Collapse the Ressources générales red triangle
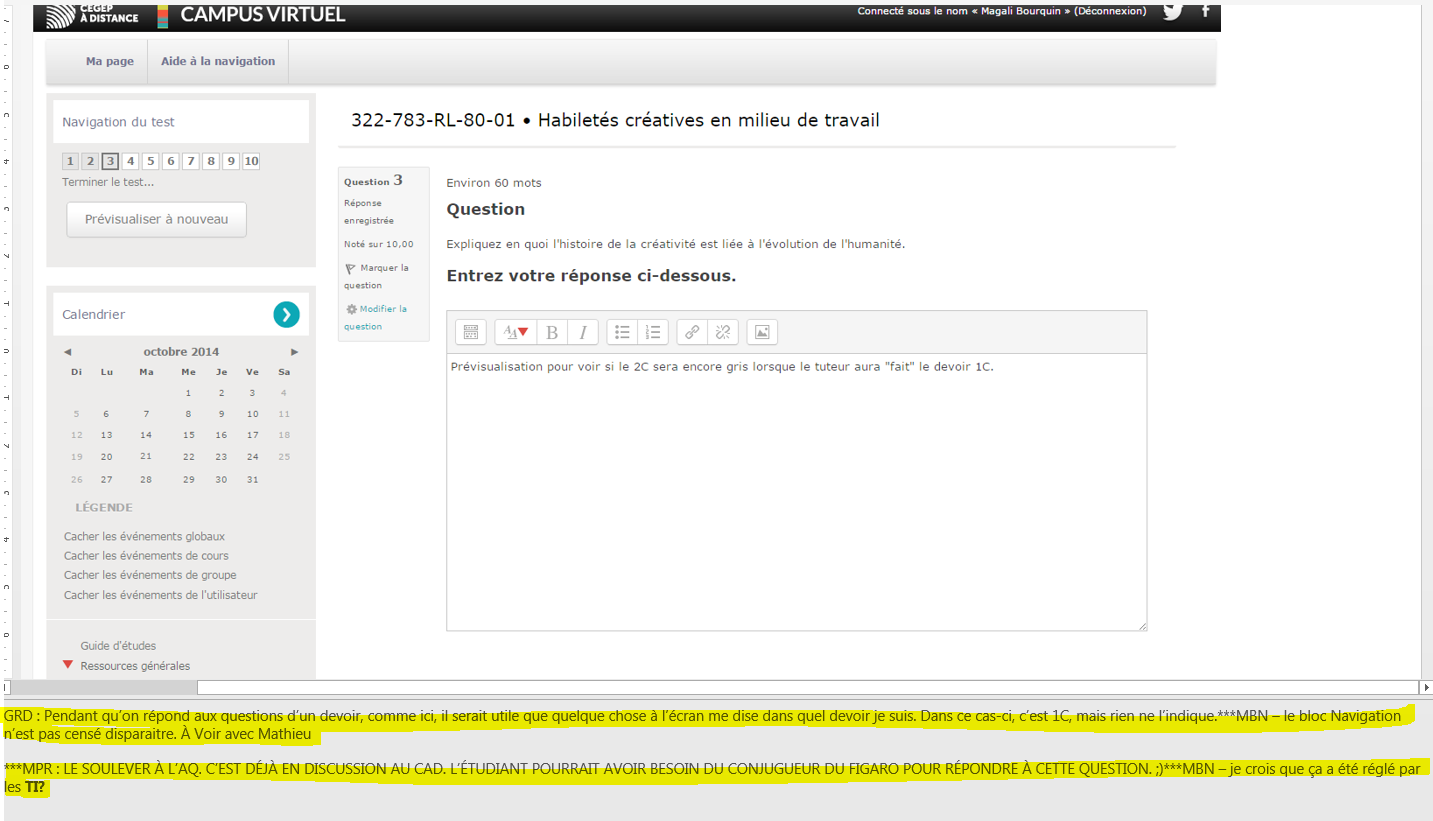 click(x=68, y=665)
